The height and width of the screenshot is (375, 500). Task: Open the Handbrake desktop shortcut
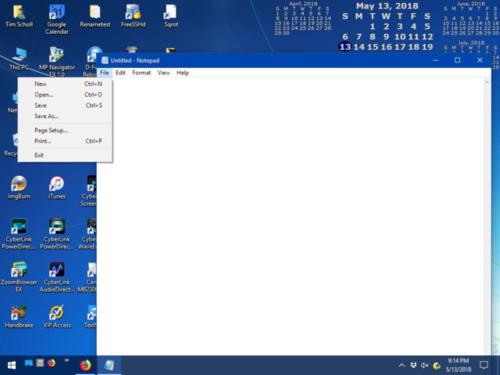[x=19, y=317]
